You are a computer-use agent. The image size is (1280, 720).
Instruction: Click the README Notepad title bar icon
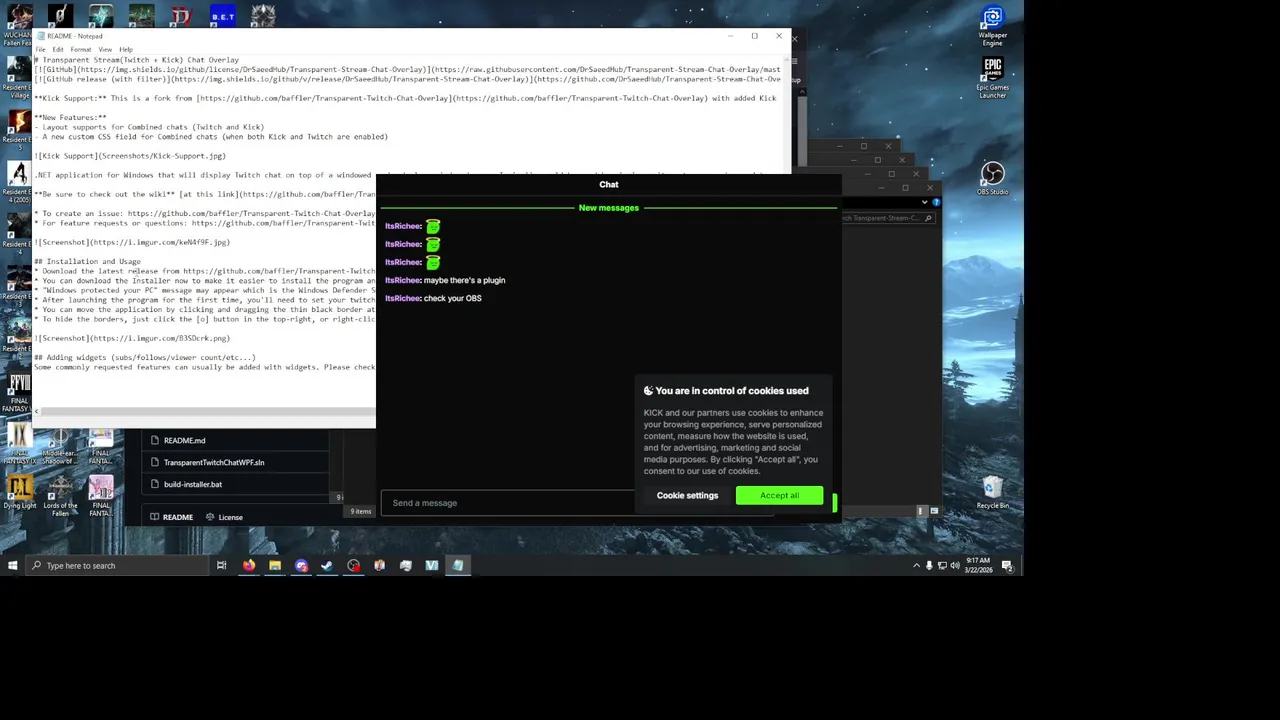(x=39, y=36)
